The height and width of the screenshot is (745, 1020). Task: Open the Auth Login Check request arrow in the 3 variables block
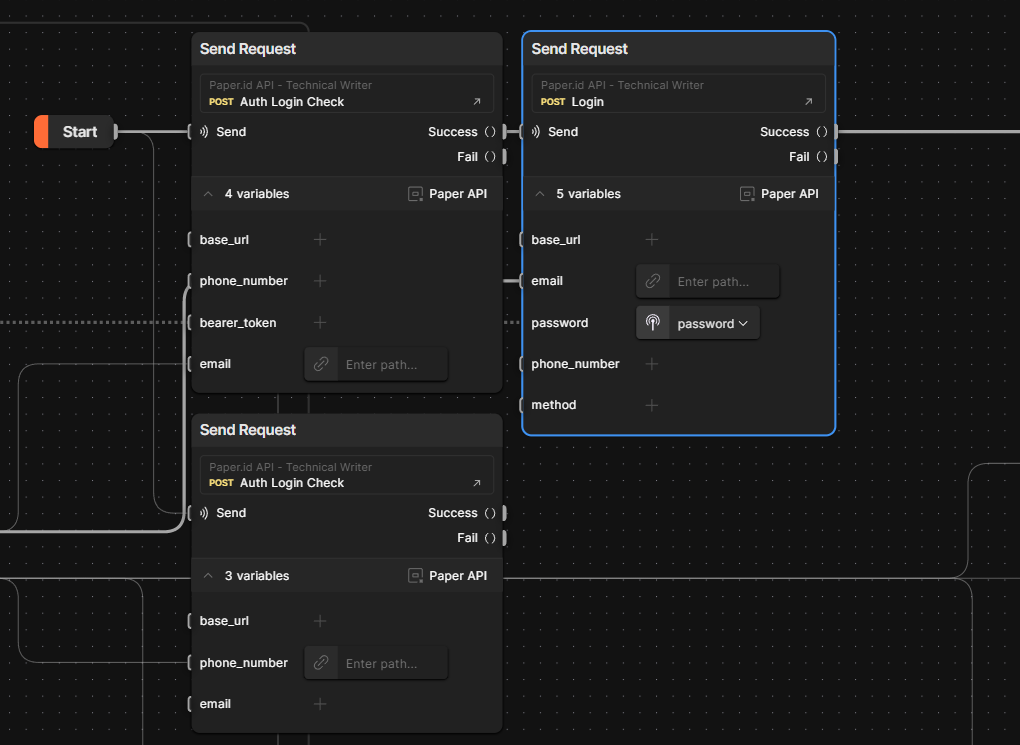pos(477,483)
